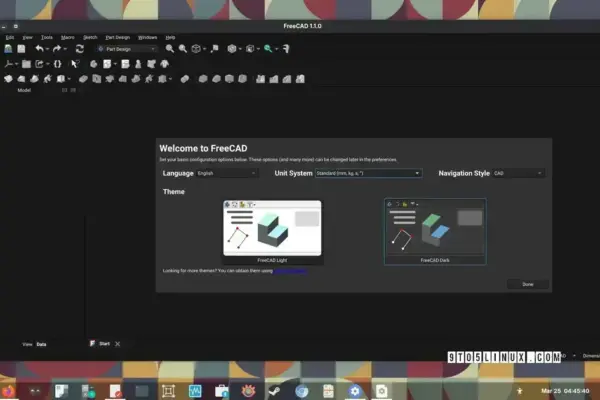Click the Save document icon
Image resolution: width=600 pixels, height=400 pixels.
tap(21, 49)
